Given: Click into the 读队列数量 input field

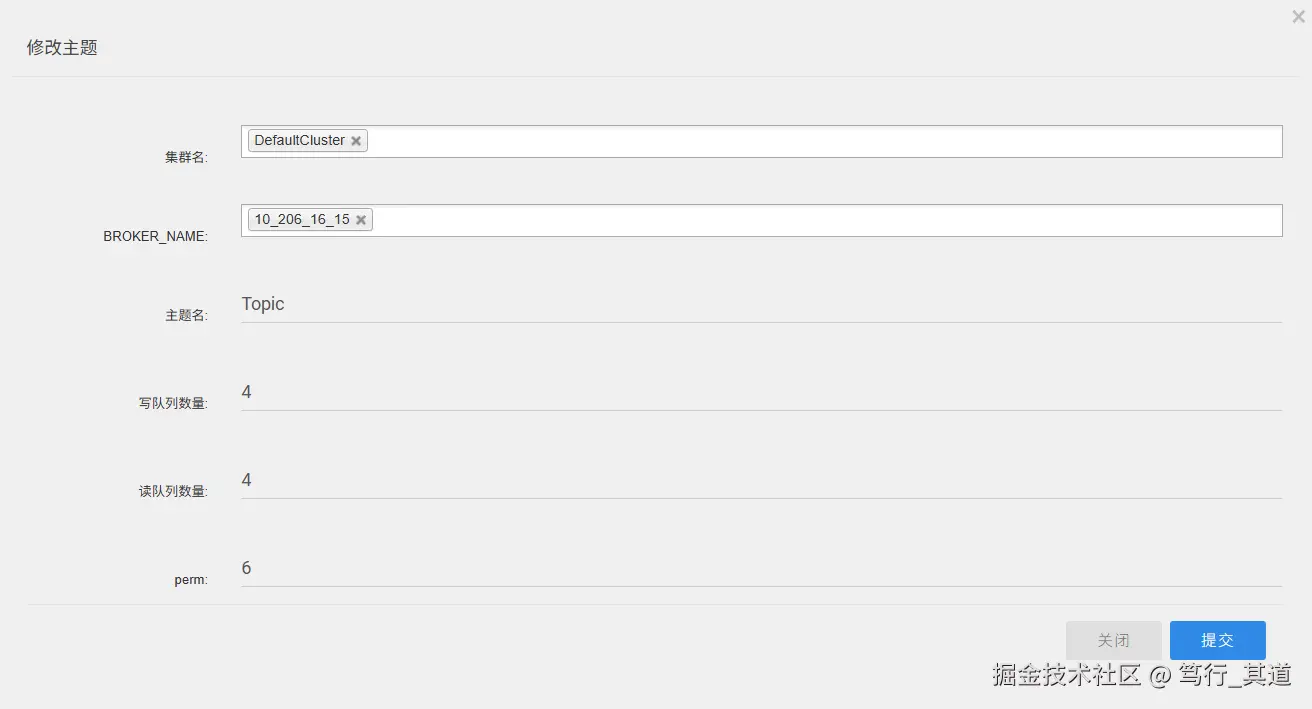Looking at the screenshot, I should point(760,480).
